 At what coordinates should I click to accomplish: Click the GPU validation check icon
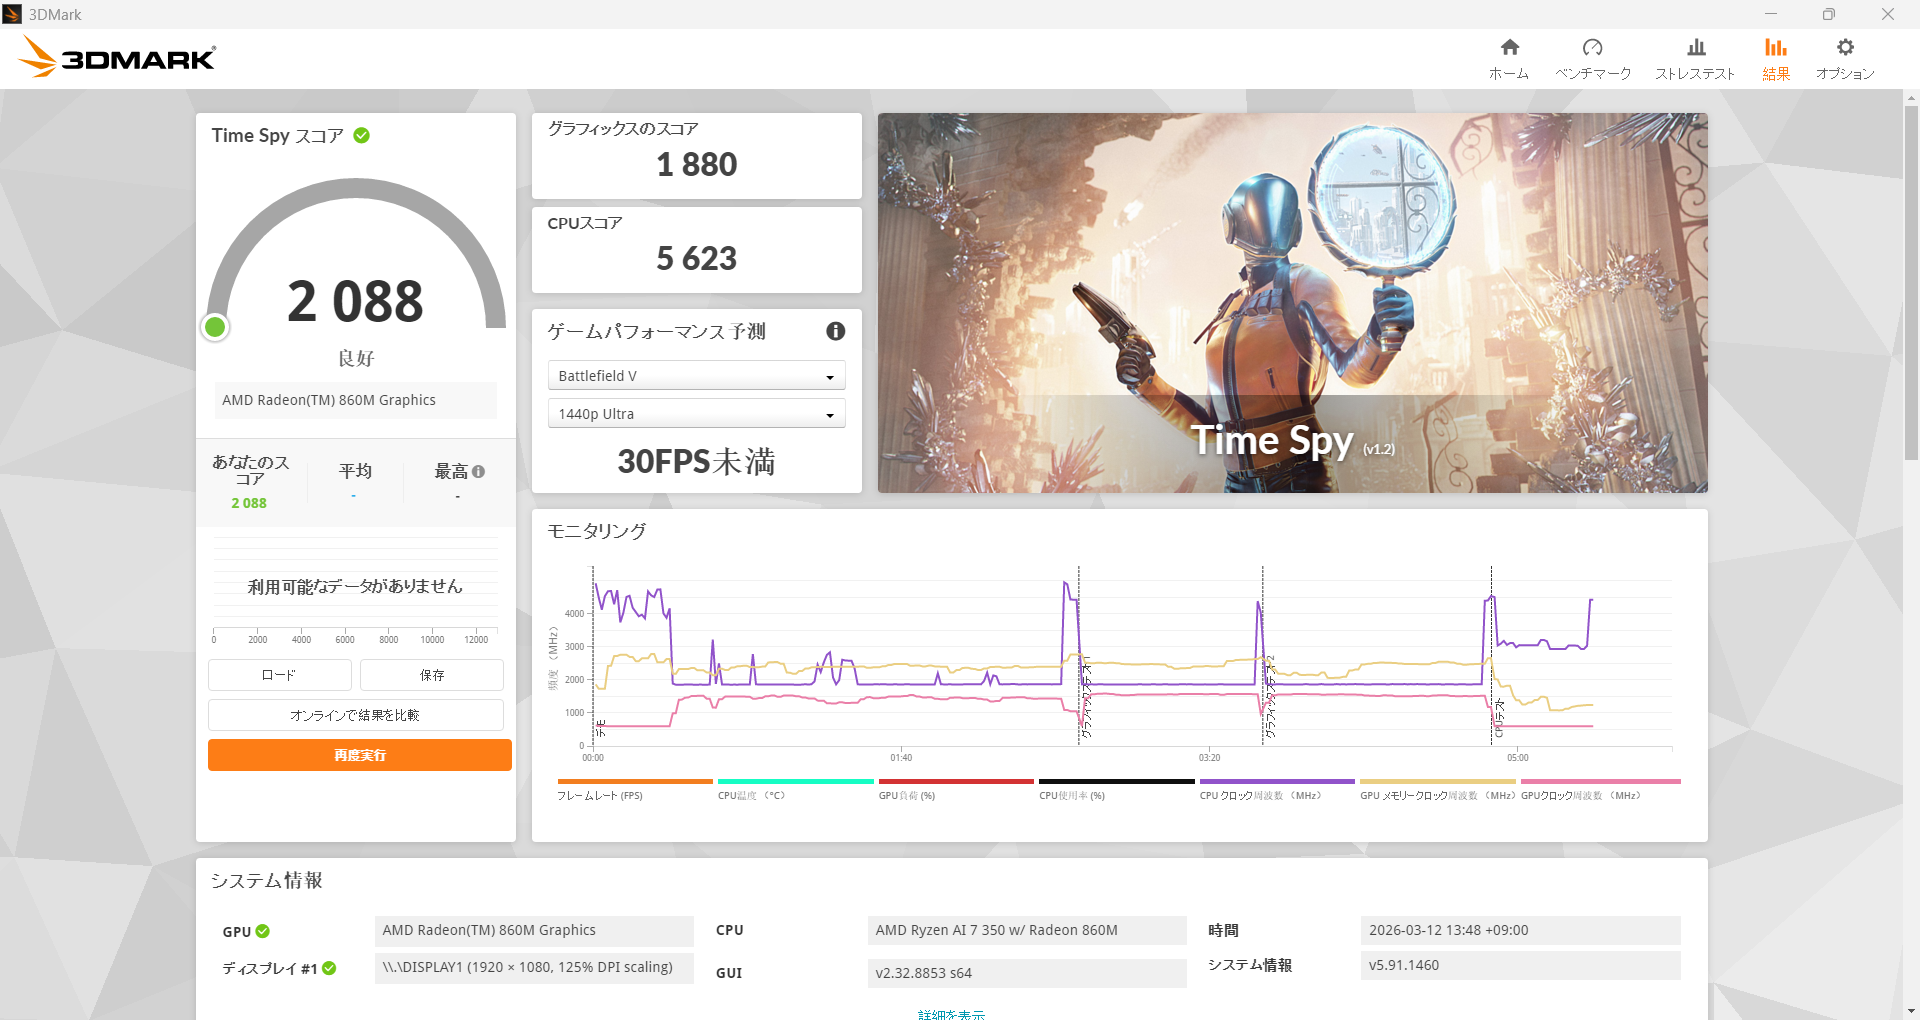pyautogui.click(x=263, y=931)
